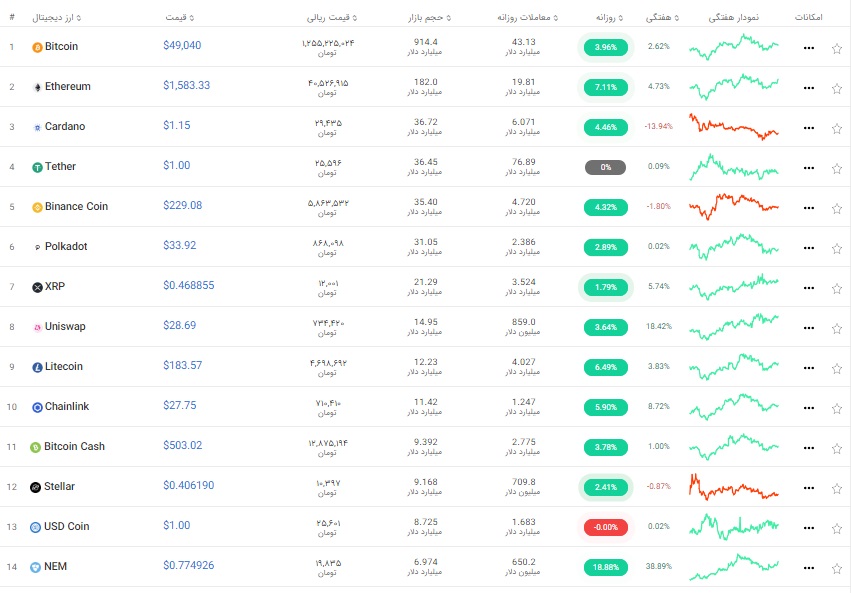Click the Binance Coin $229.08 price link

pos(182,206)
